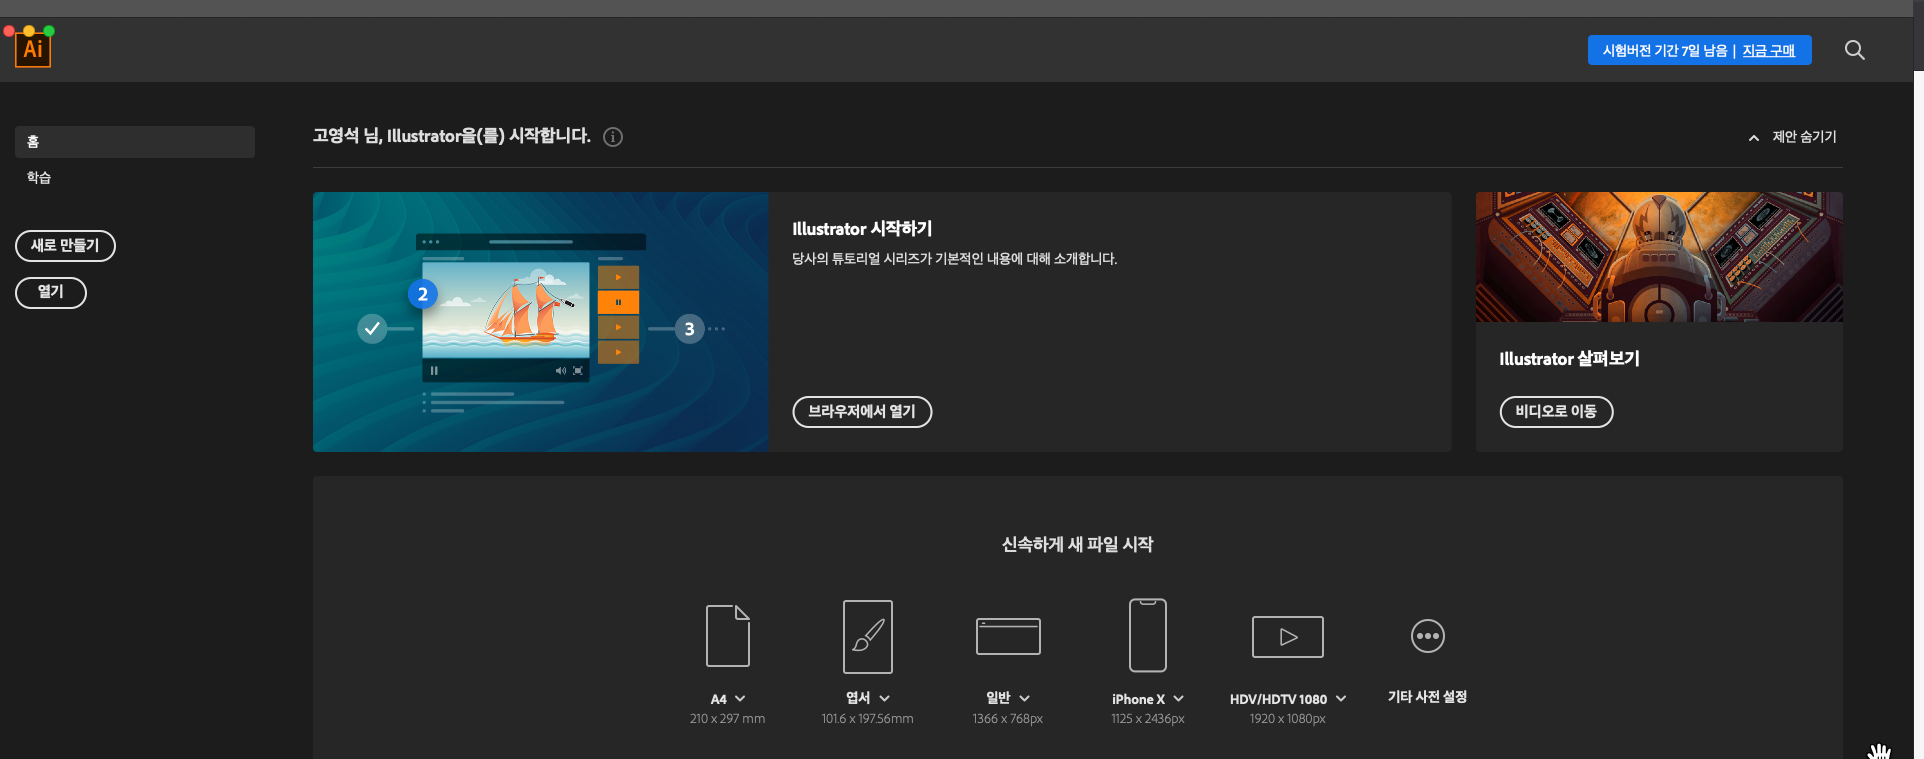
Task: Select the iPhone X preset icon
Action: [1148, 635]
